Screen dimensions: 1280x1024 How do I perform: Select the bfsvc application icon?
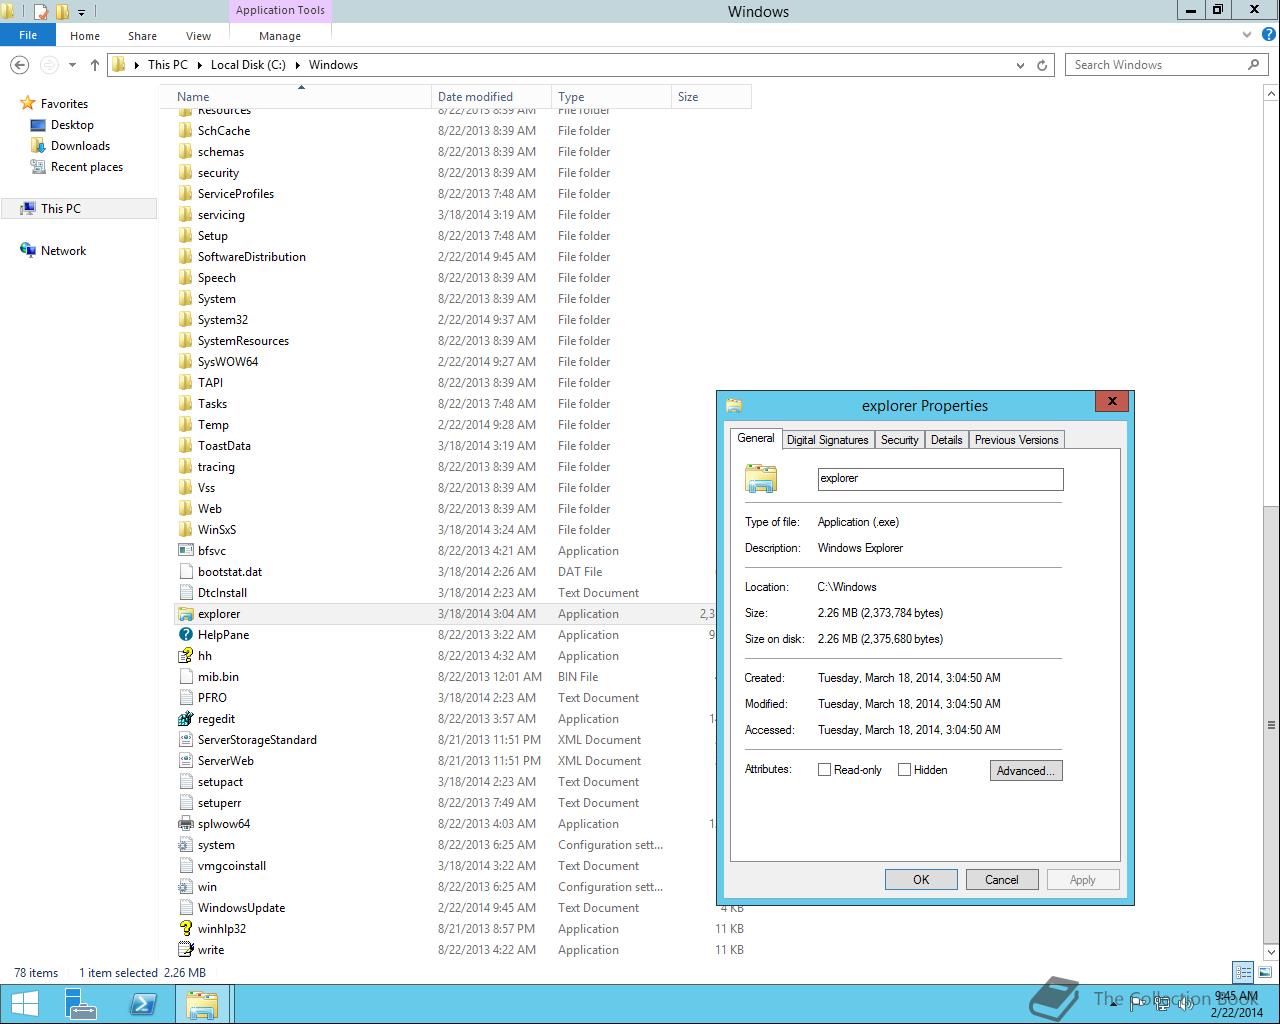(185, 551)
